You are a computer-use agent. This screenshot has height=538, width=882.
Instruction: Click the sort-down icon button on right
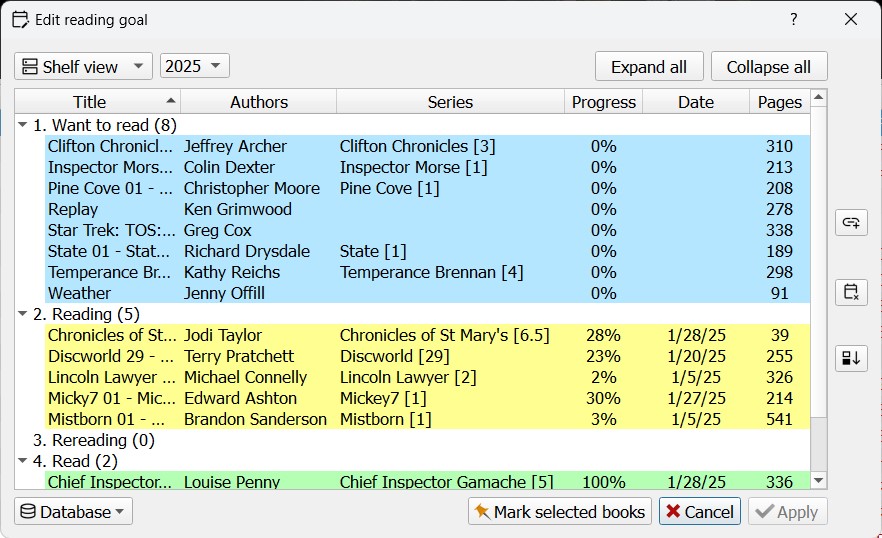tap(851, 358)
